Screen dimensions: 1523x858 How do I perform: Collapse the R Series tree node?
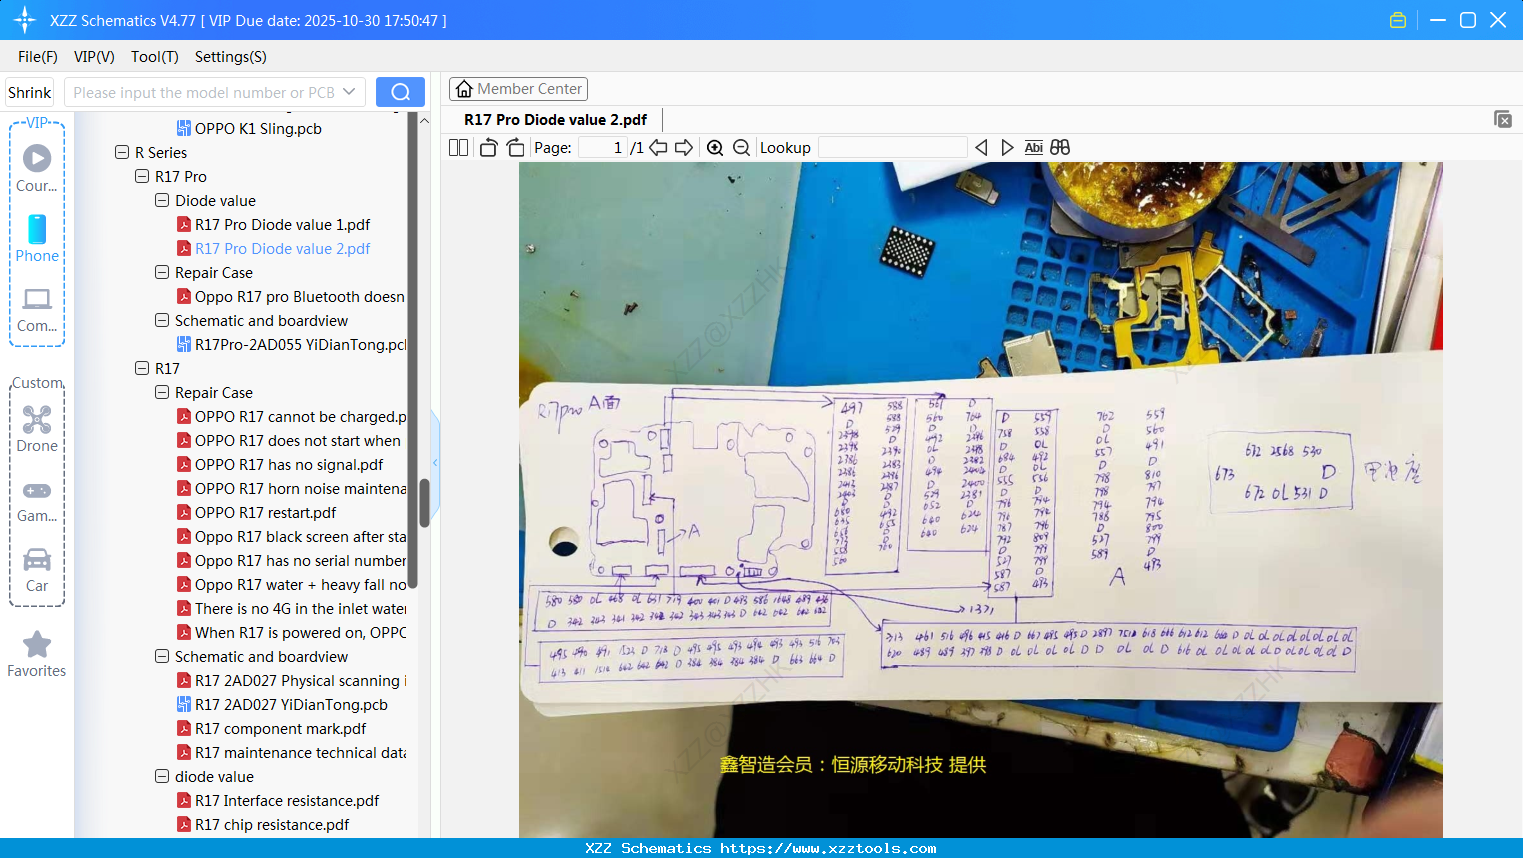pyautogui.click(x=119, y=152)
